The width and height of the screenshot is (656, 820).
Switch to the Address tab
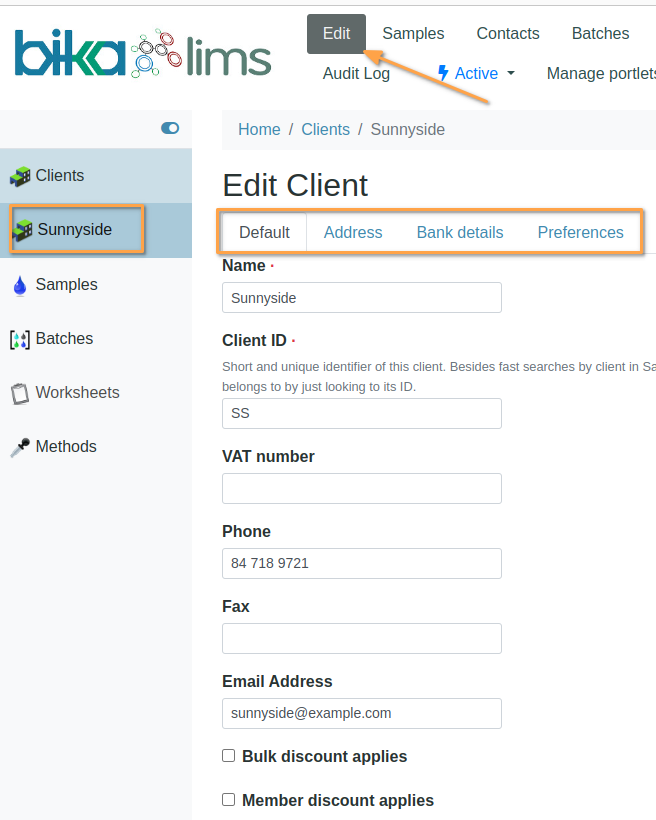coord(353,232)
